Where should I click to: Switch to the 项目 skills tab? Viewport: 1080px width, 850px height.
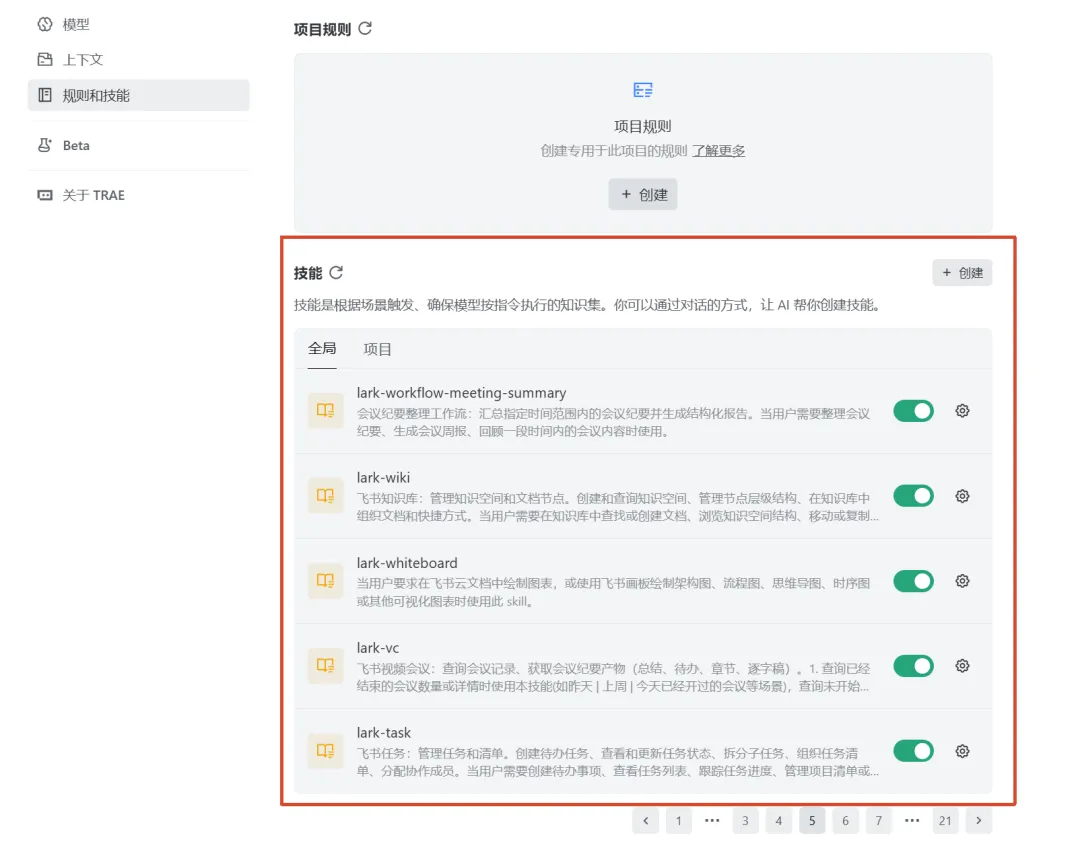377,349
